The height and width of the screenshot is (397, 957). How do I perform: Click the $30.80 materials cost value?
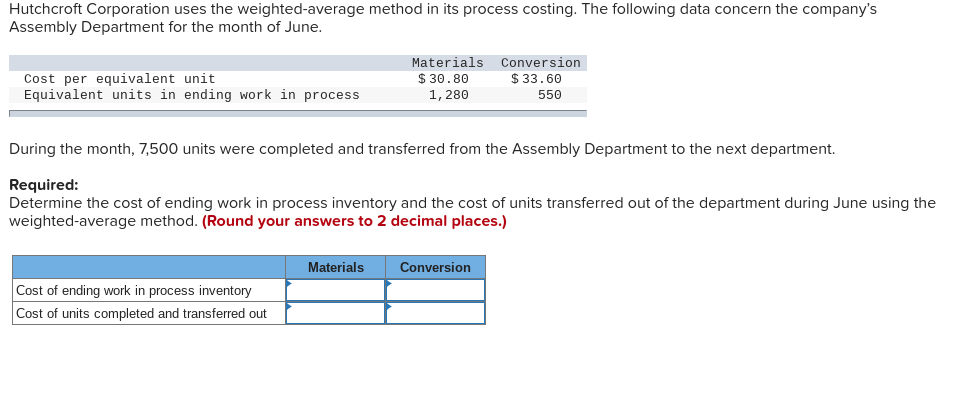point(443,79)
